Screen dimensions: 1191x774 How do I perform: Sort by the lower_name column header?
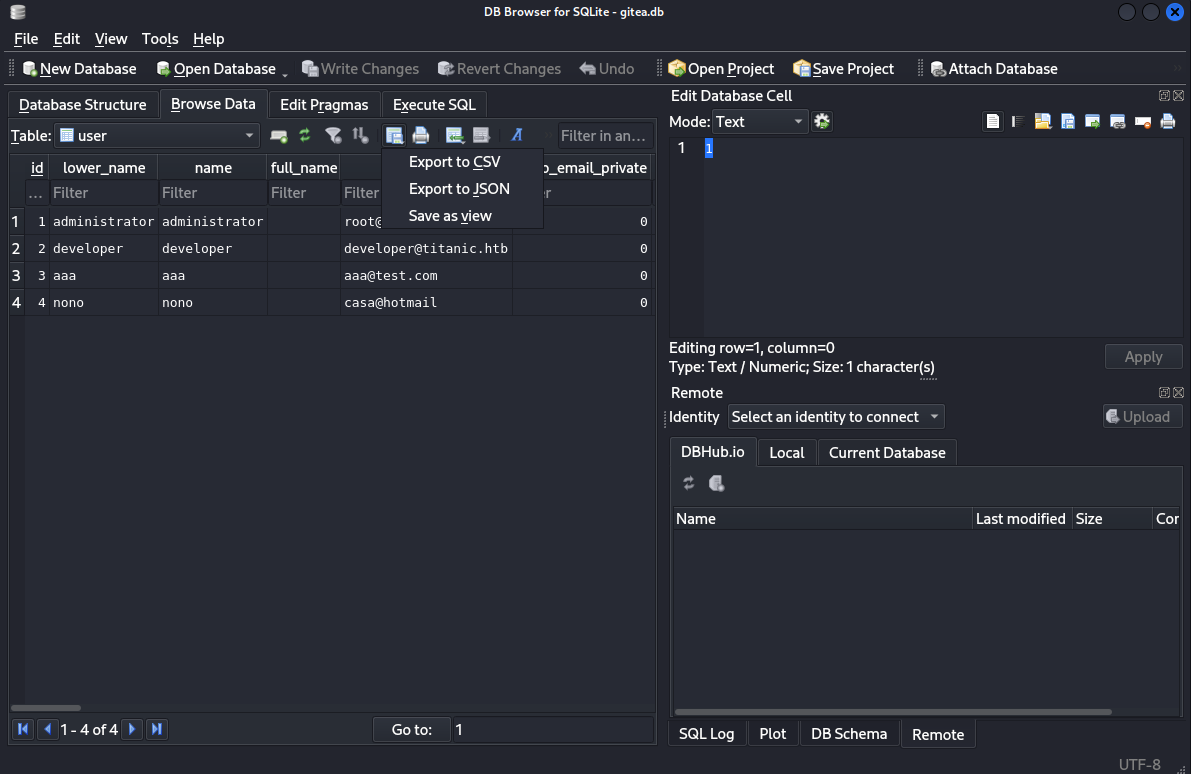click(104, 168)
